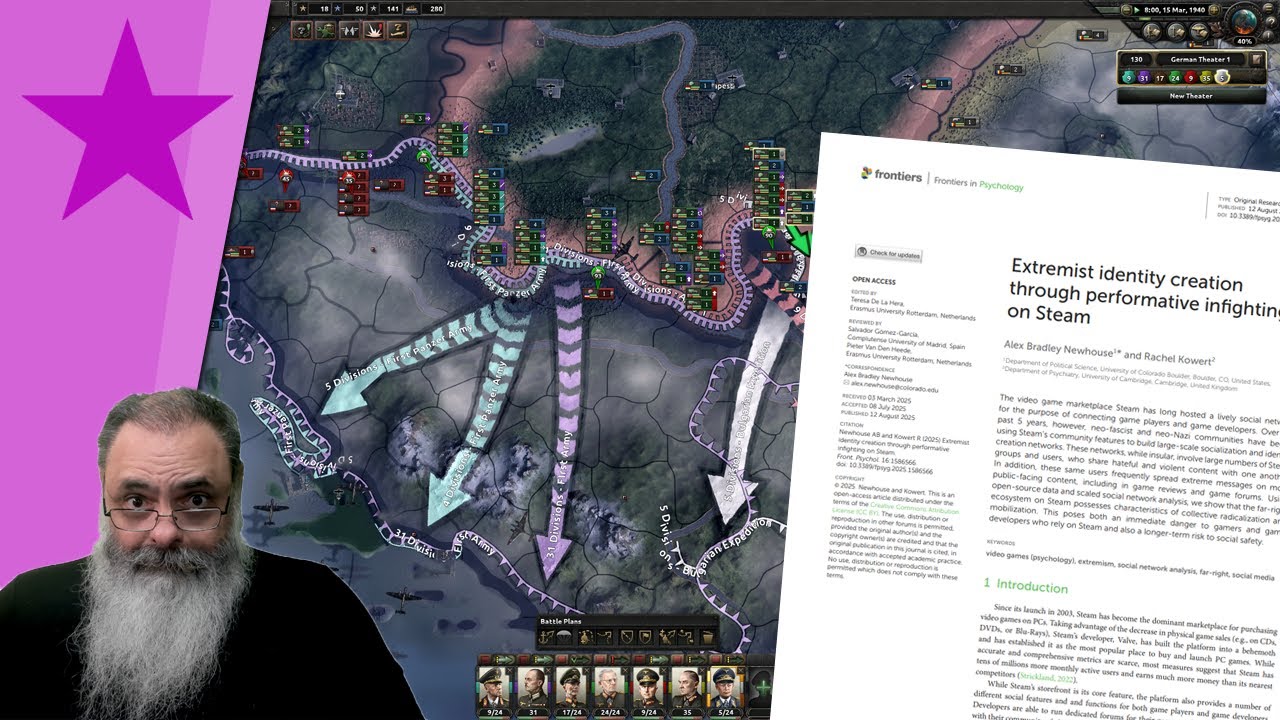Click the exclamation mark button below help
Viewport: 1280px width, 720px height.
[1268, 36]
